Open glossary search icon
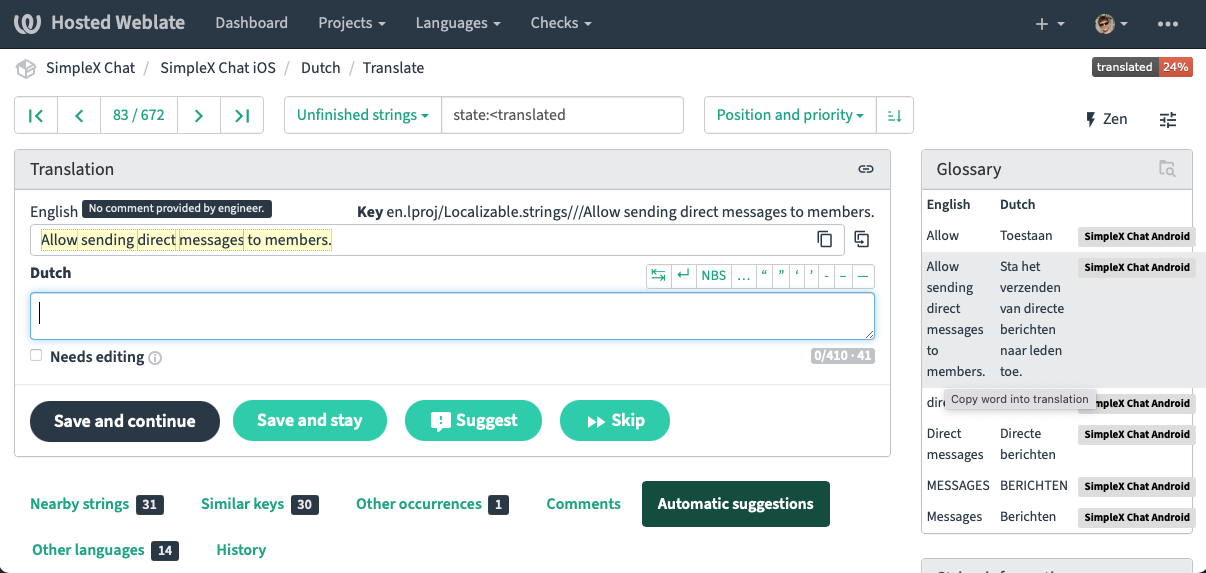The image size is (1206, 573). click(1166, 169)
